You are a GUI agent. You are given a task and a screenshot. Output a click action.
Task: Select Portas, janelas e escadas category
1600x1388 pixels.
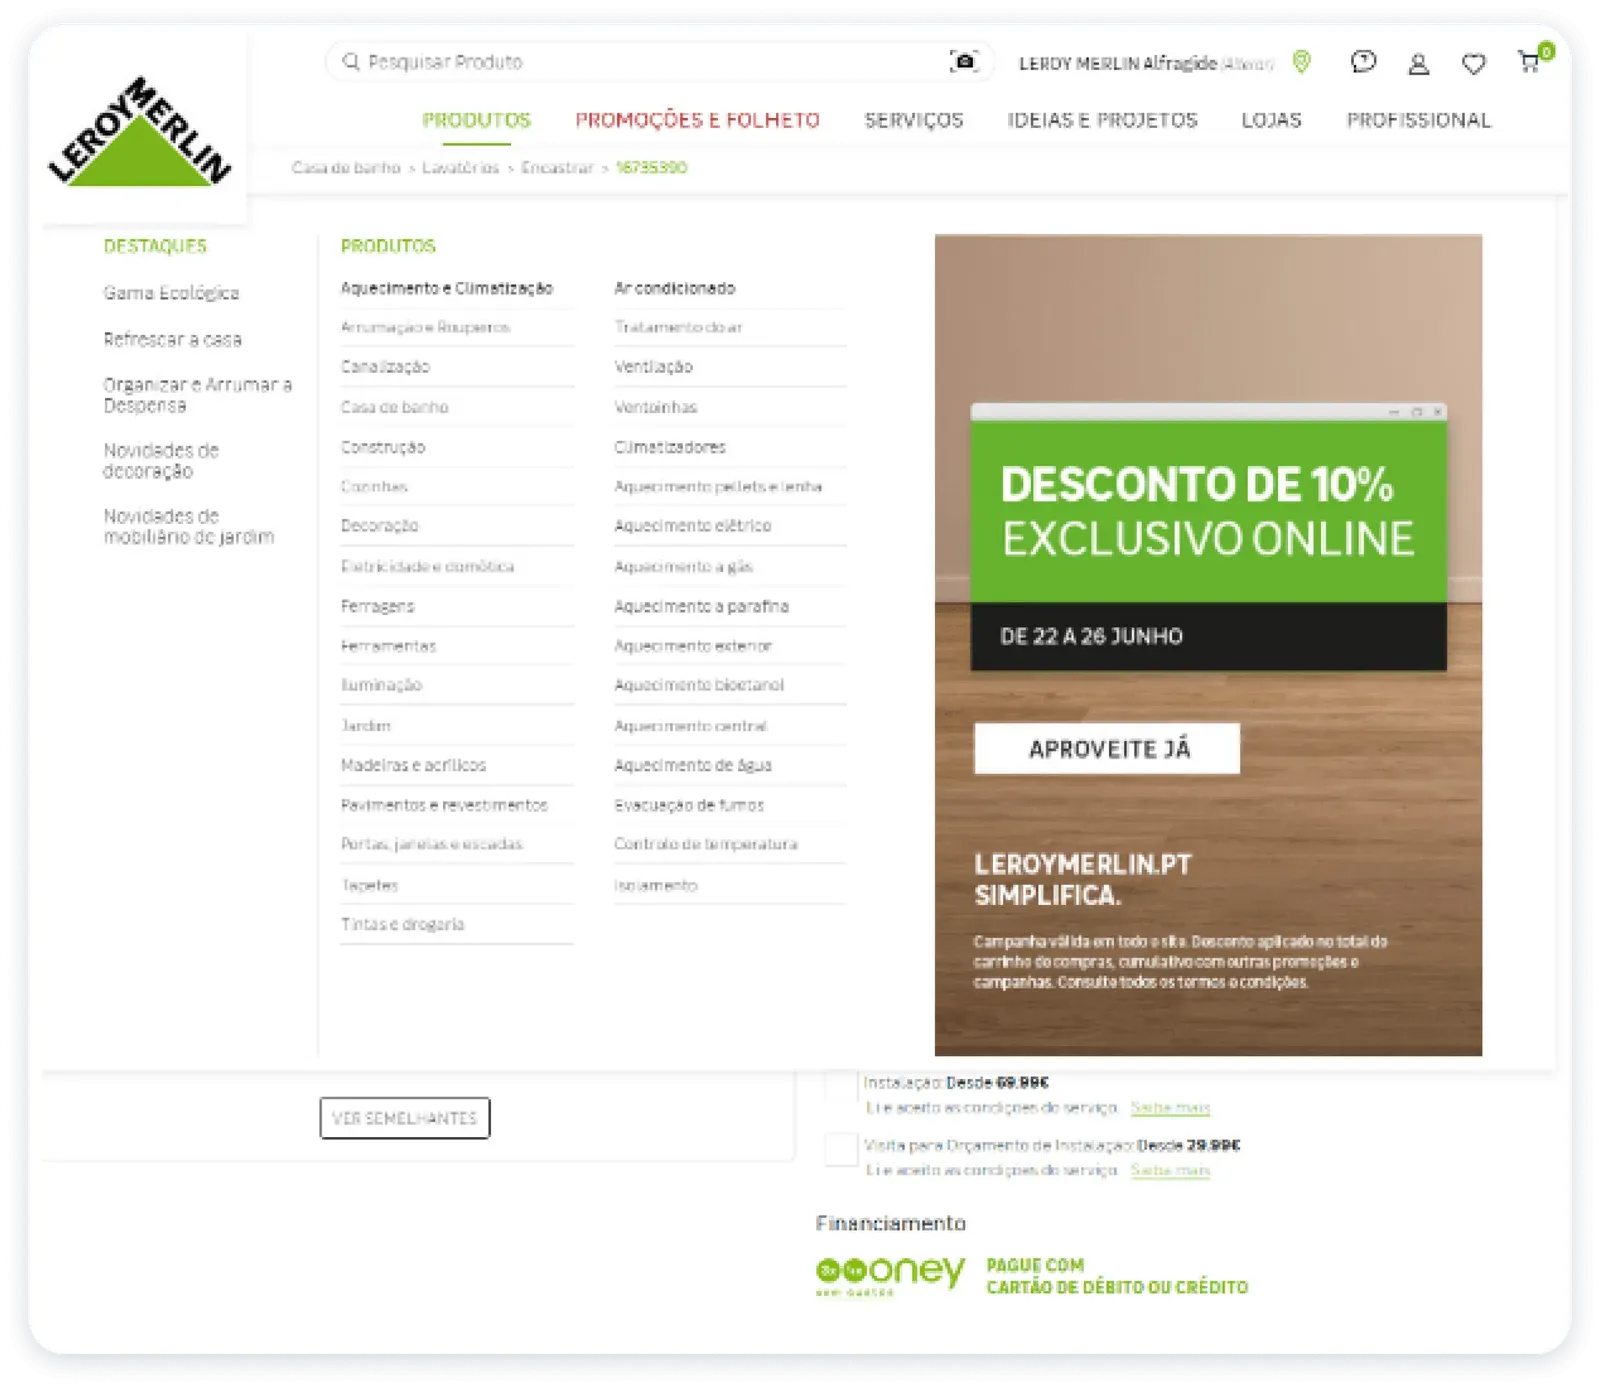tap(431, 844)
